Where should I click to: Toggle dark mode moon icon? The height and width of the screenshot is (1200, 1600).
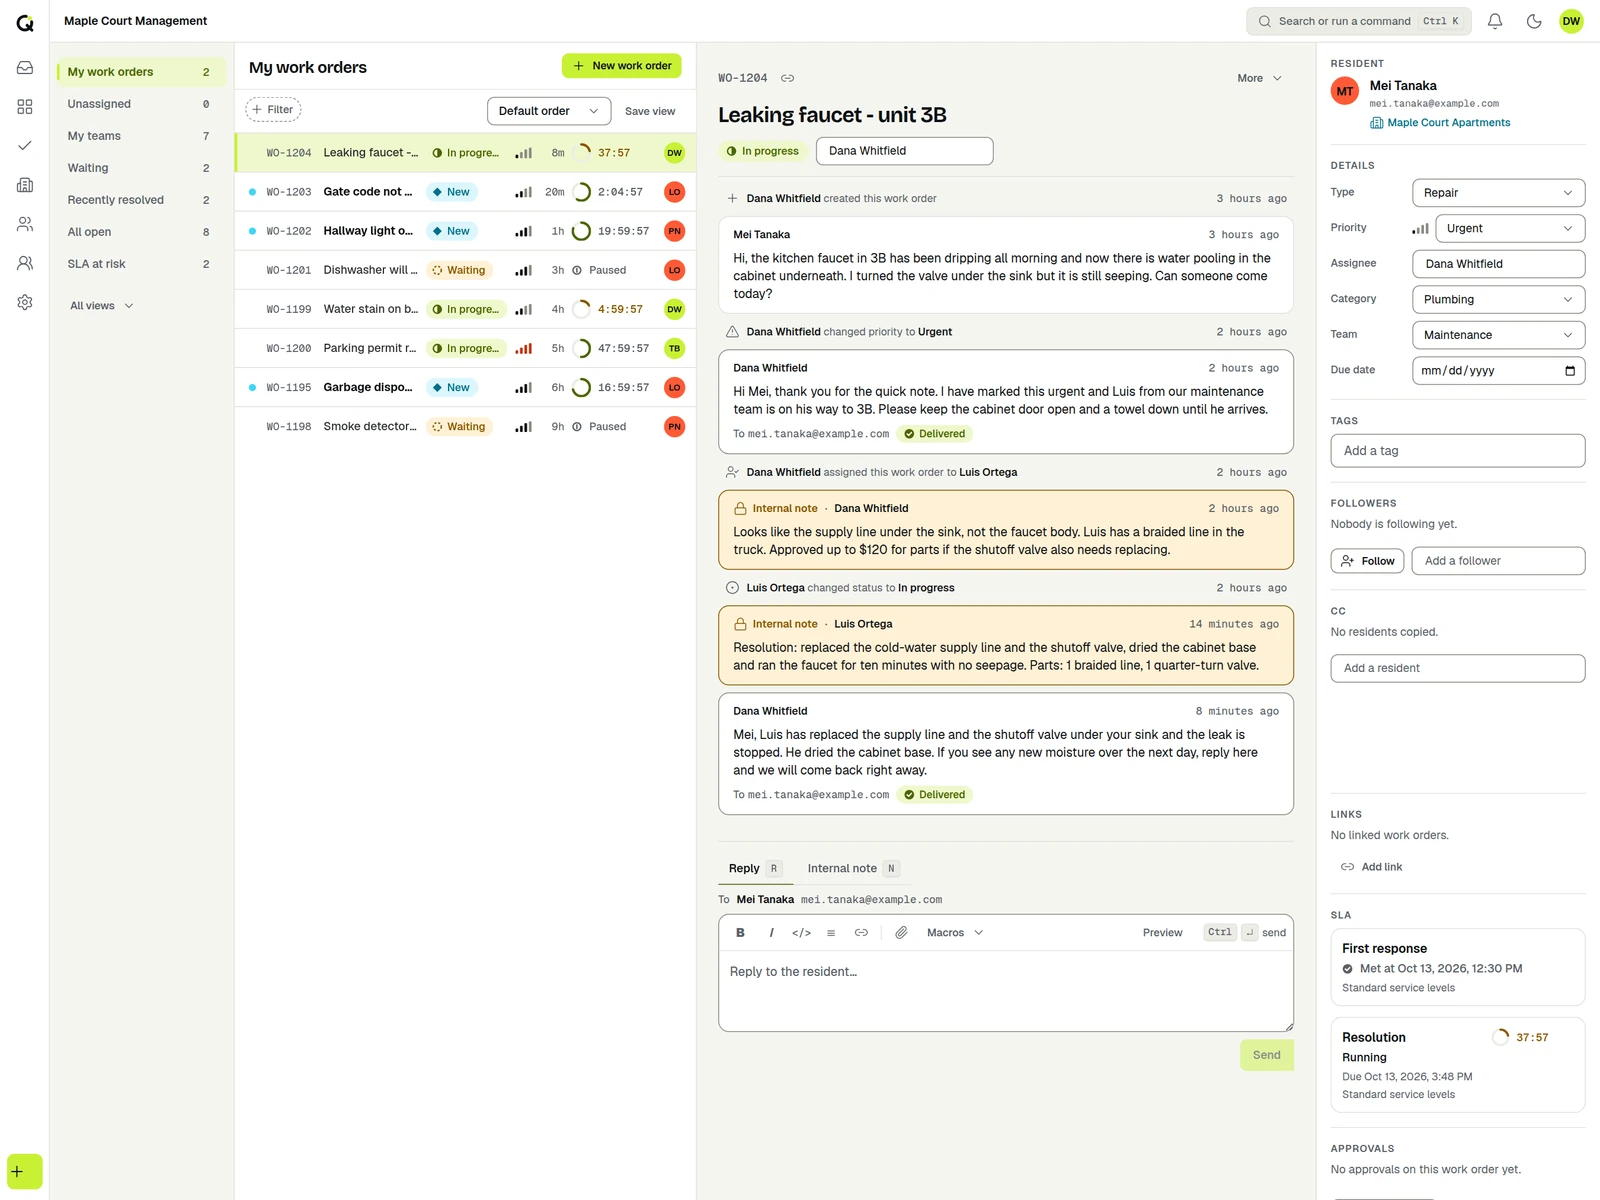tap(1534, 21)
